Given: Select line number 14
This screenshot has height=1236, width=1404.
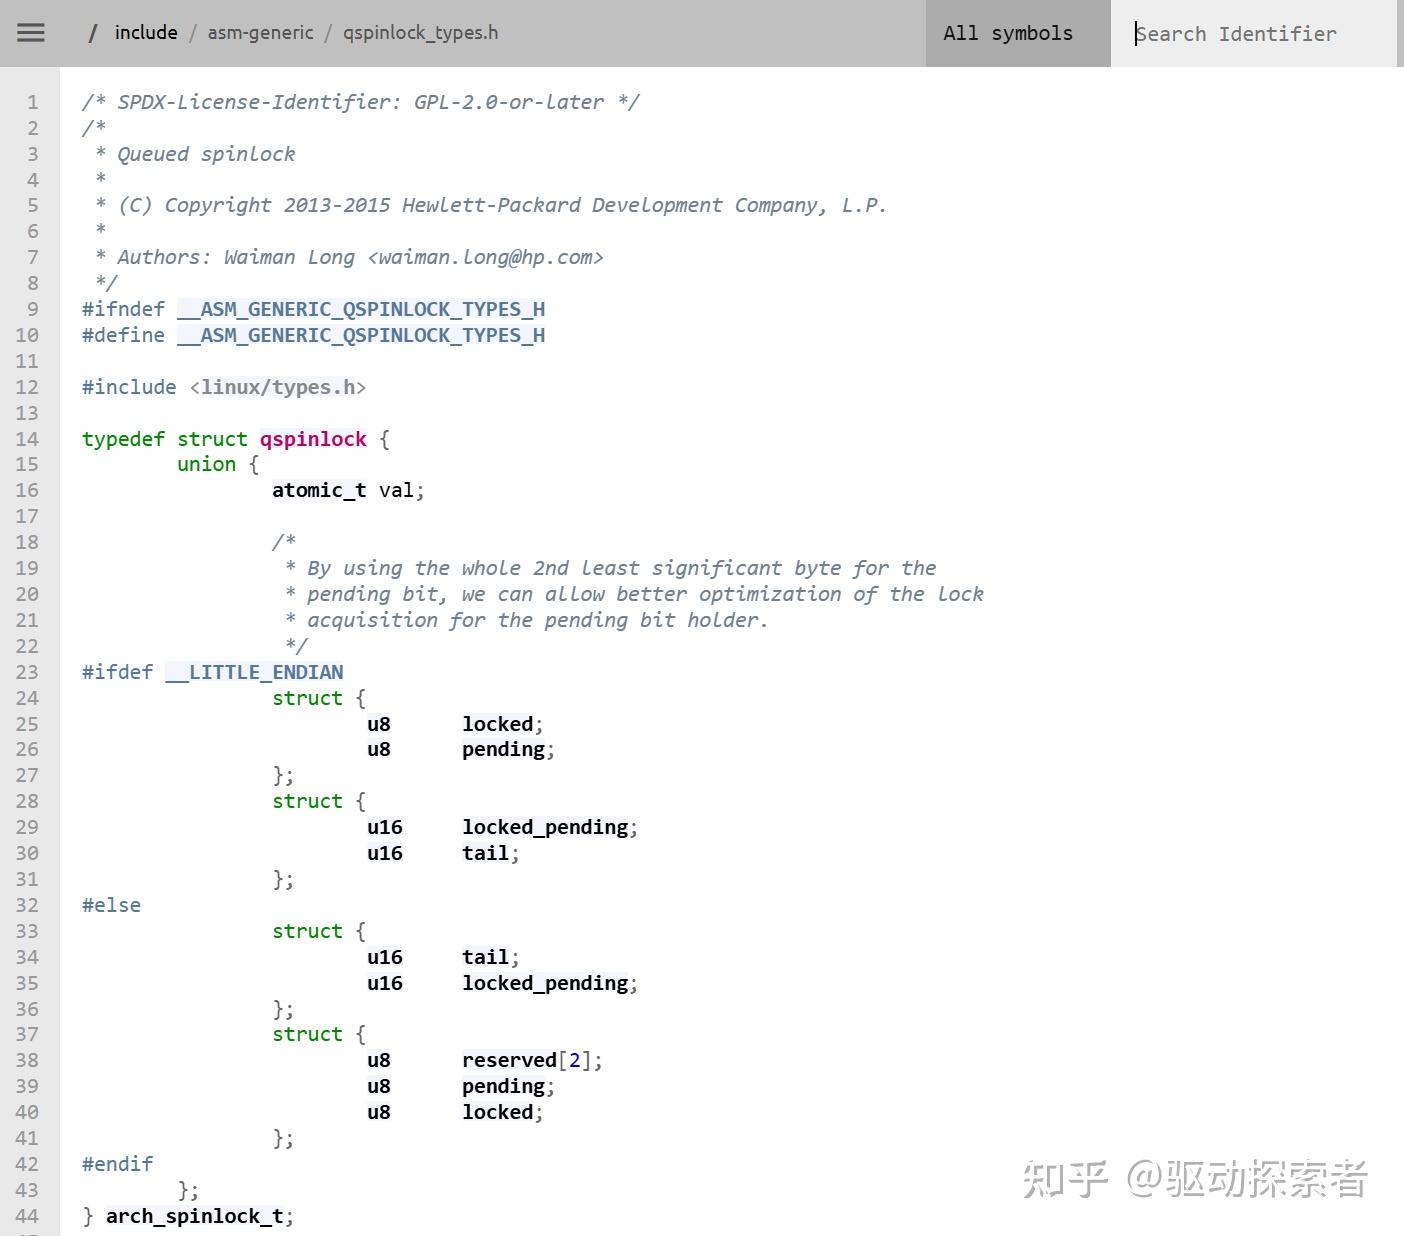Looking at the screenshot, I should point(27,438).
